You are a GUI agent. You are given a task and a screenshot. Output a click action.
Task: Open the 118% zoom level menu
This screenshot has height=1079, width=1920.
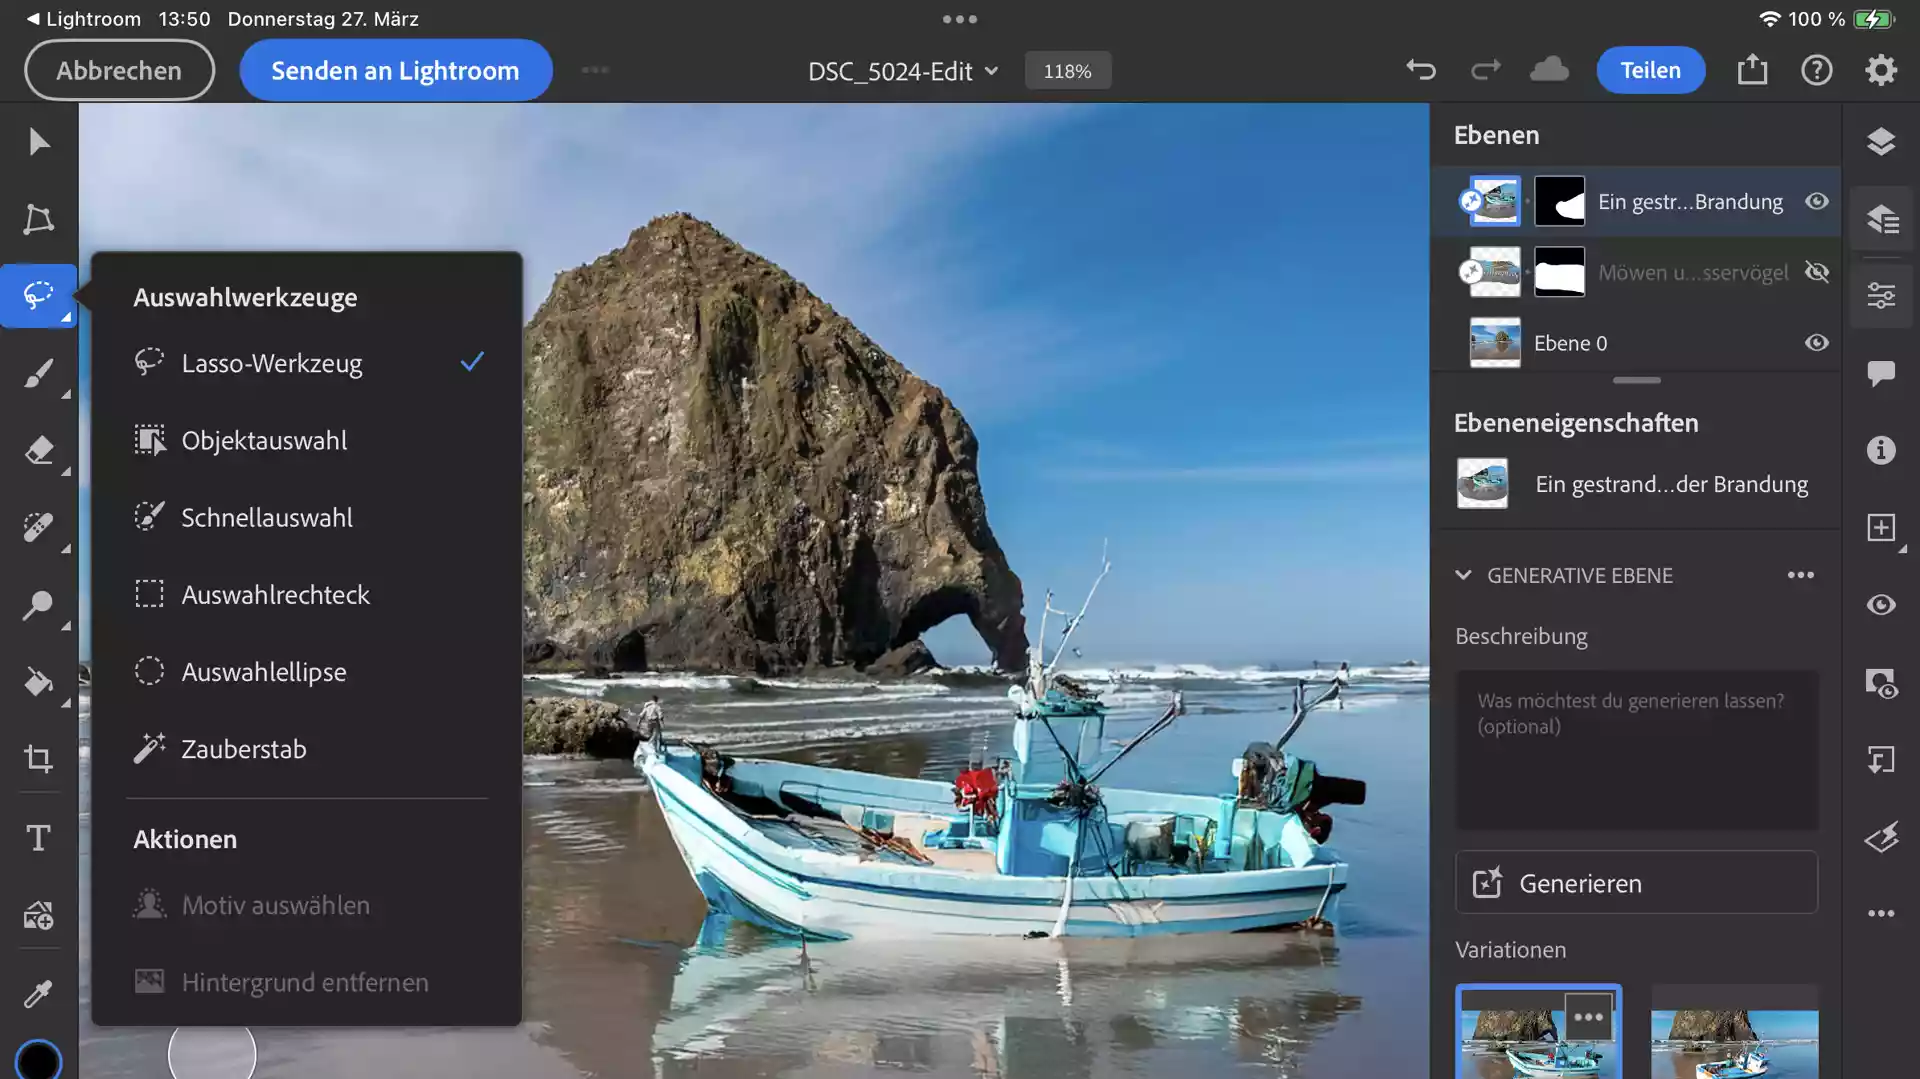tap(1067, 71)
